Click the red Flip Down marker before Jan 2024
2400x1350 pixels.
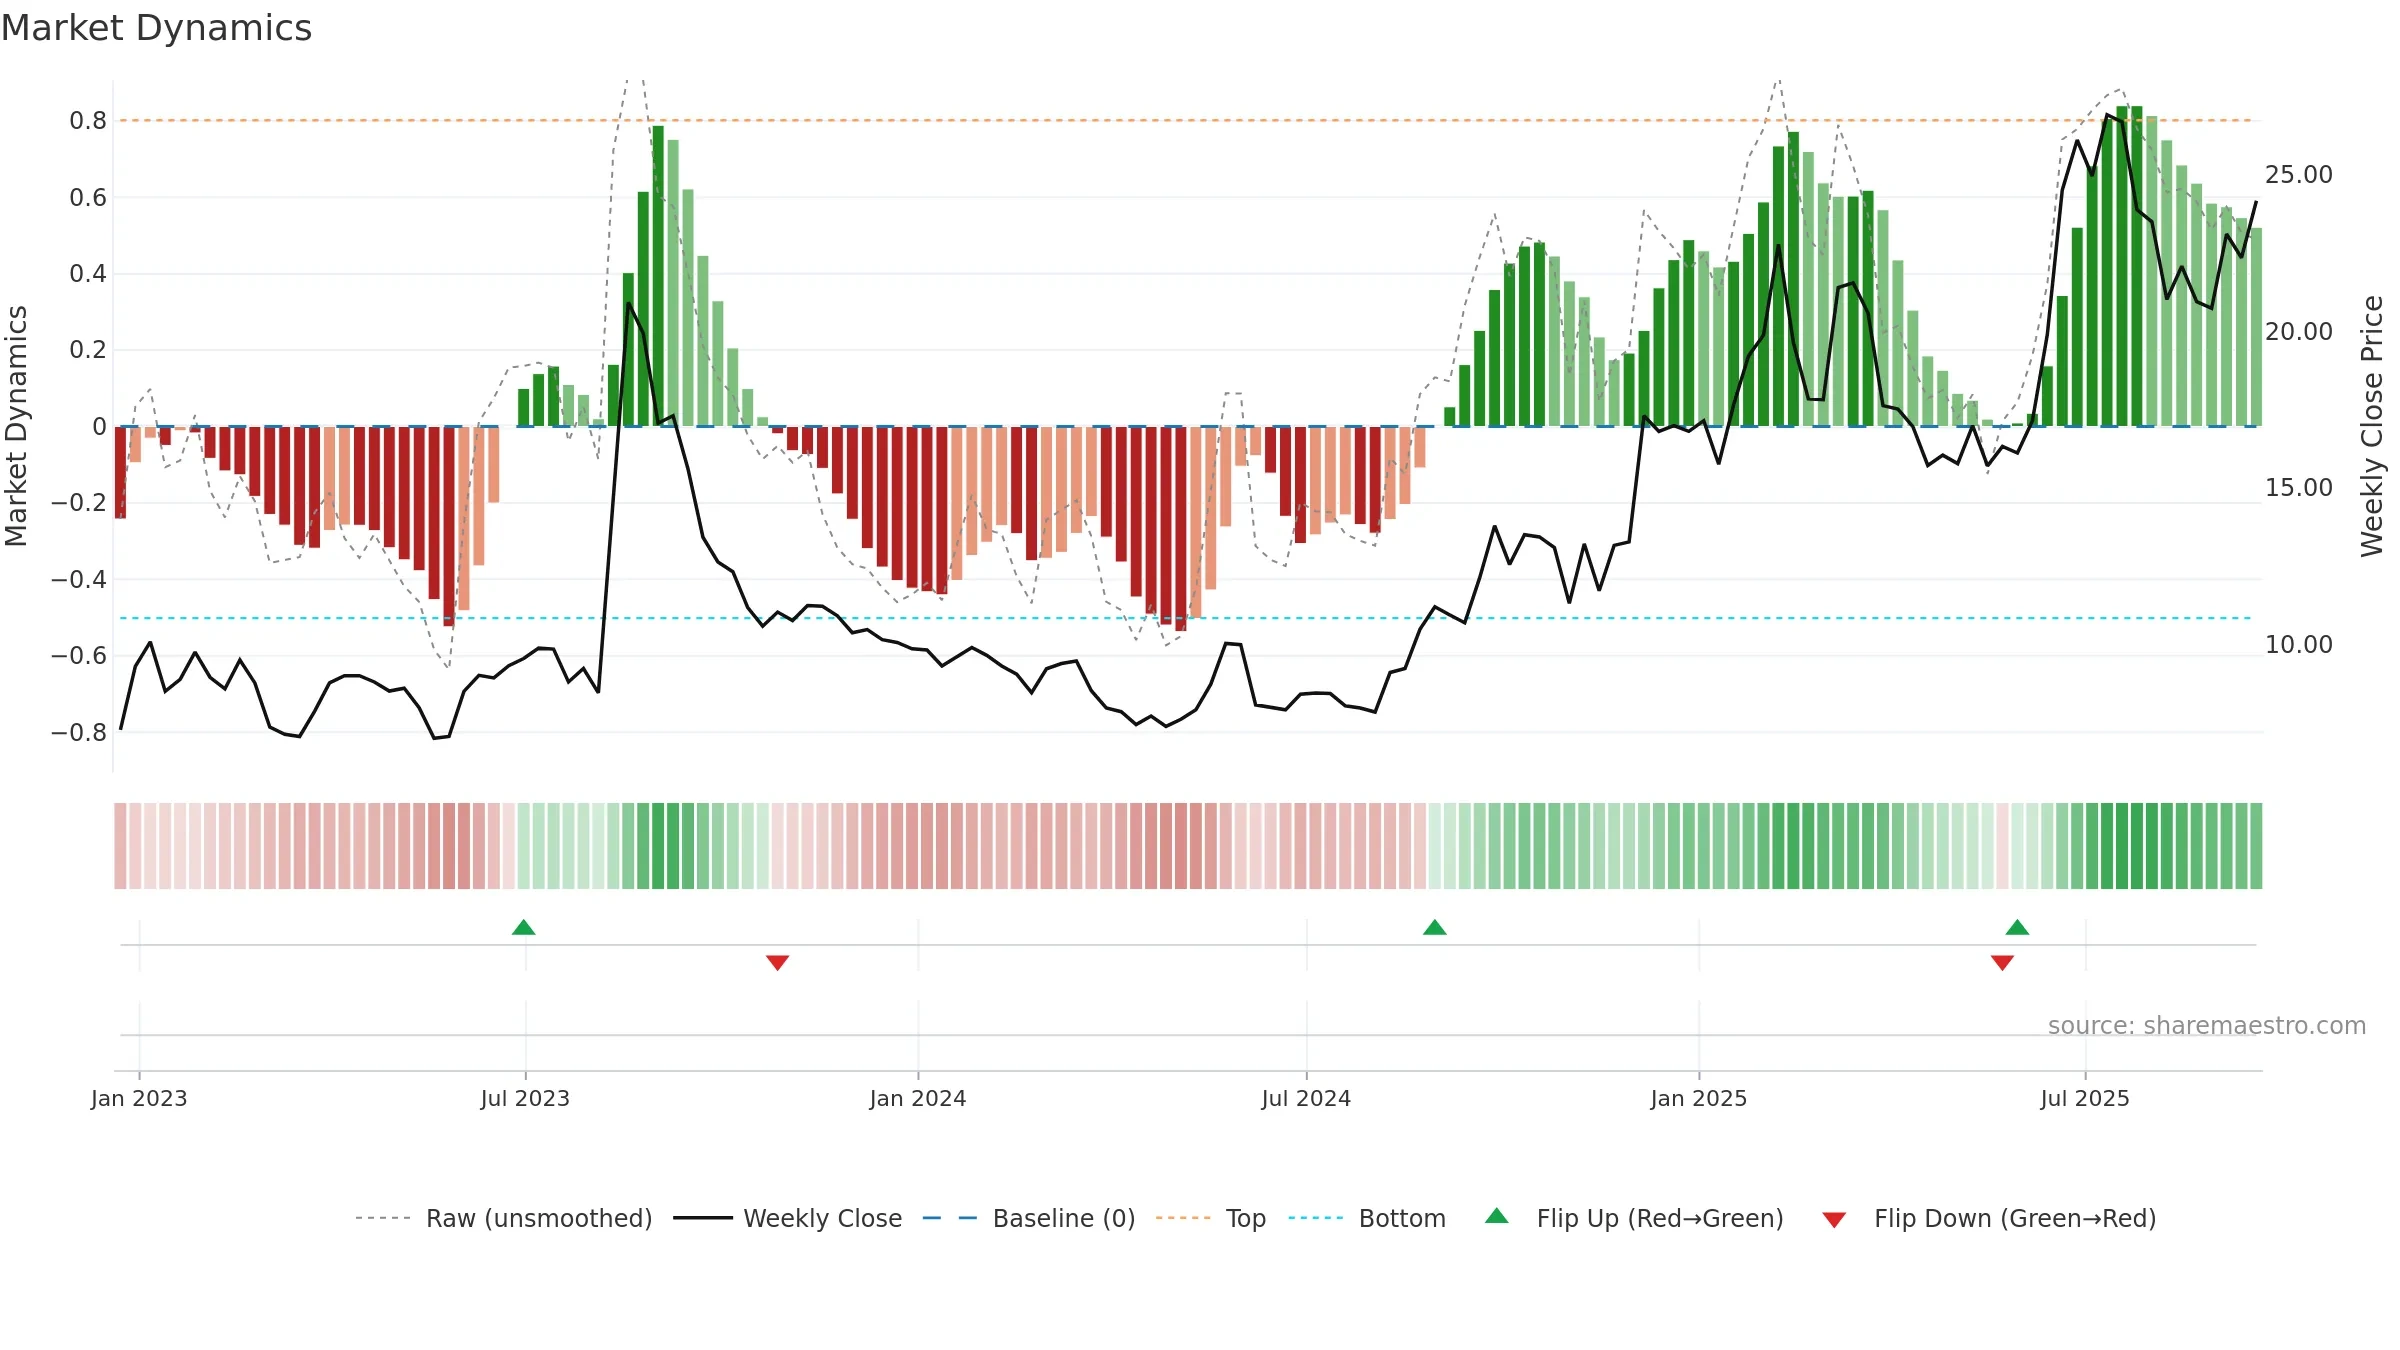point(777,962)
